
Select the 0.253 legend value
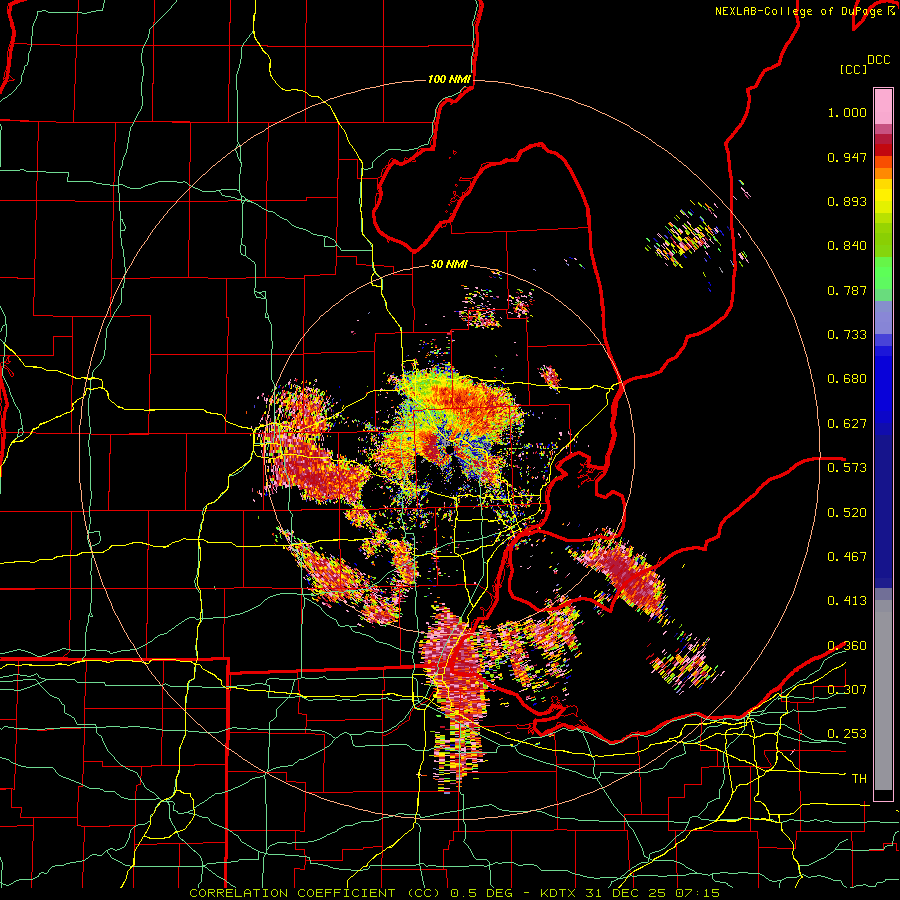point(847,734)
